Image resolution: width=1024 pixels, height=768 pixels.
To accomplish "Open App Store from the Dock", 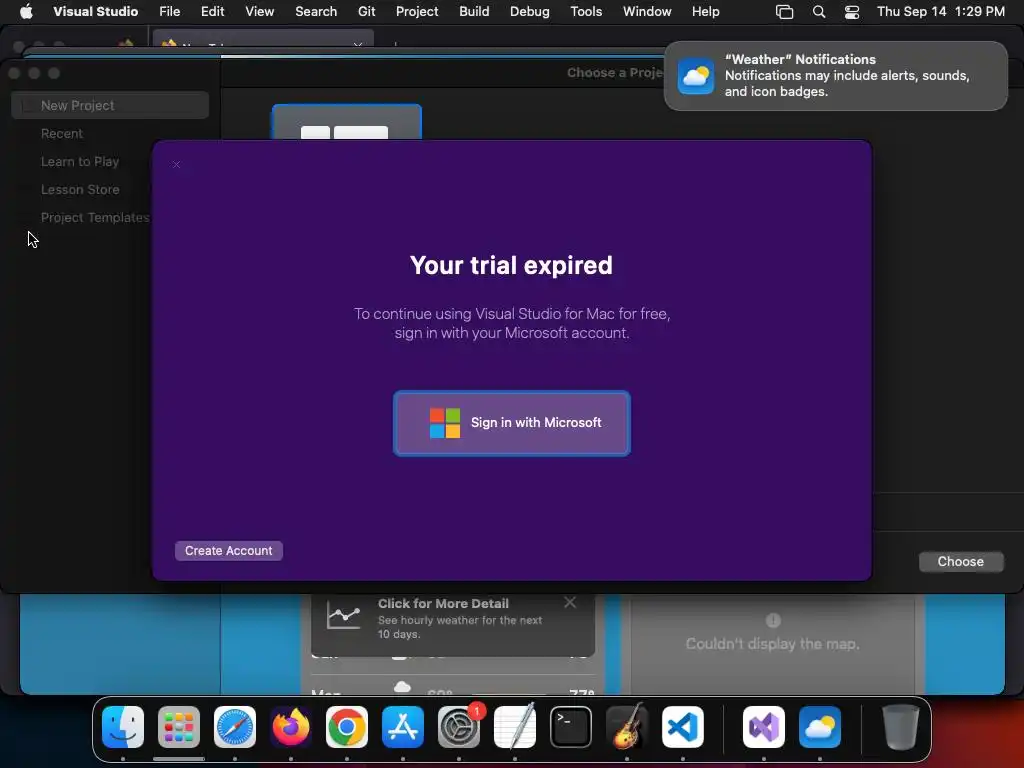I will pos(403,727).
